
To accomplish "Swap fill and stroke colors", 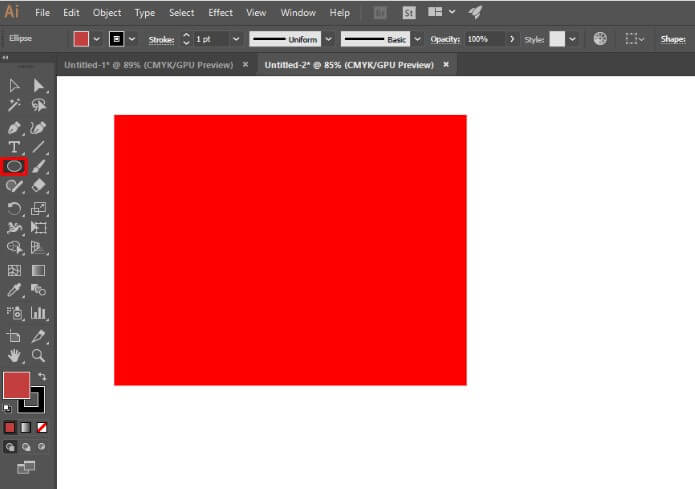I will tap(42, 376).
